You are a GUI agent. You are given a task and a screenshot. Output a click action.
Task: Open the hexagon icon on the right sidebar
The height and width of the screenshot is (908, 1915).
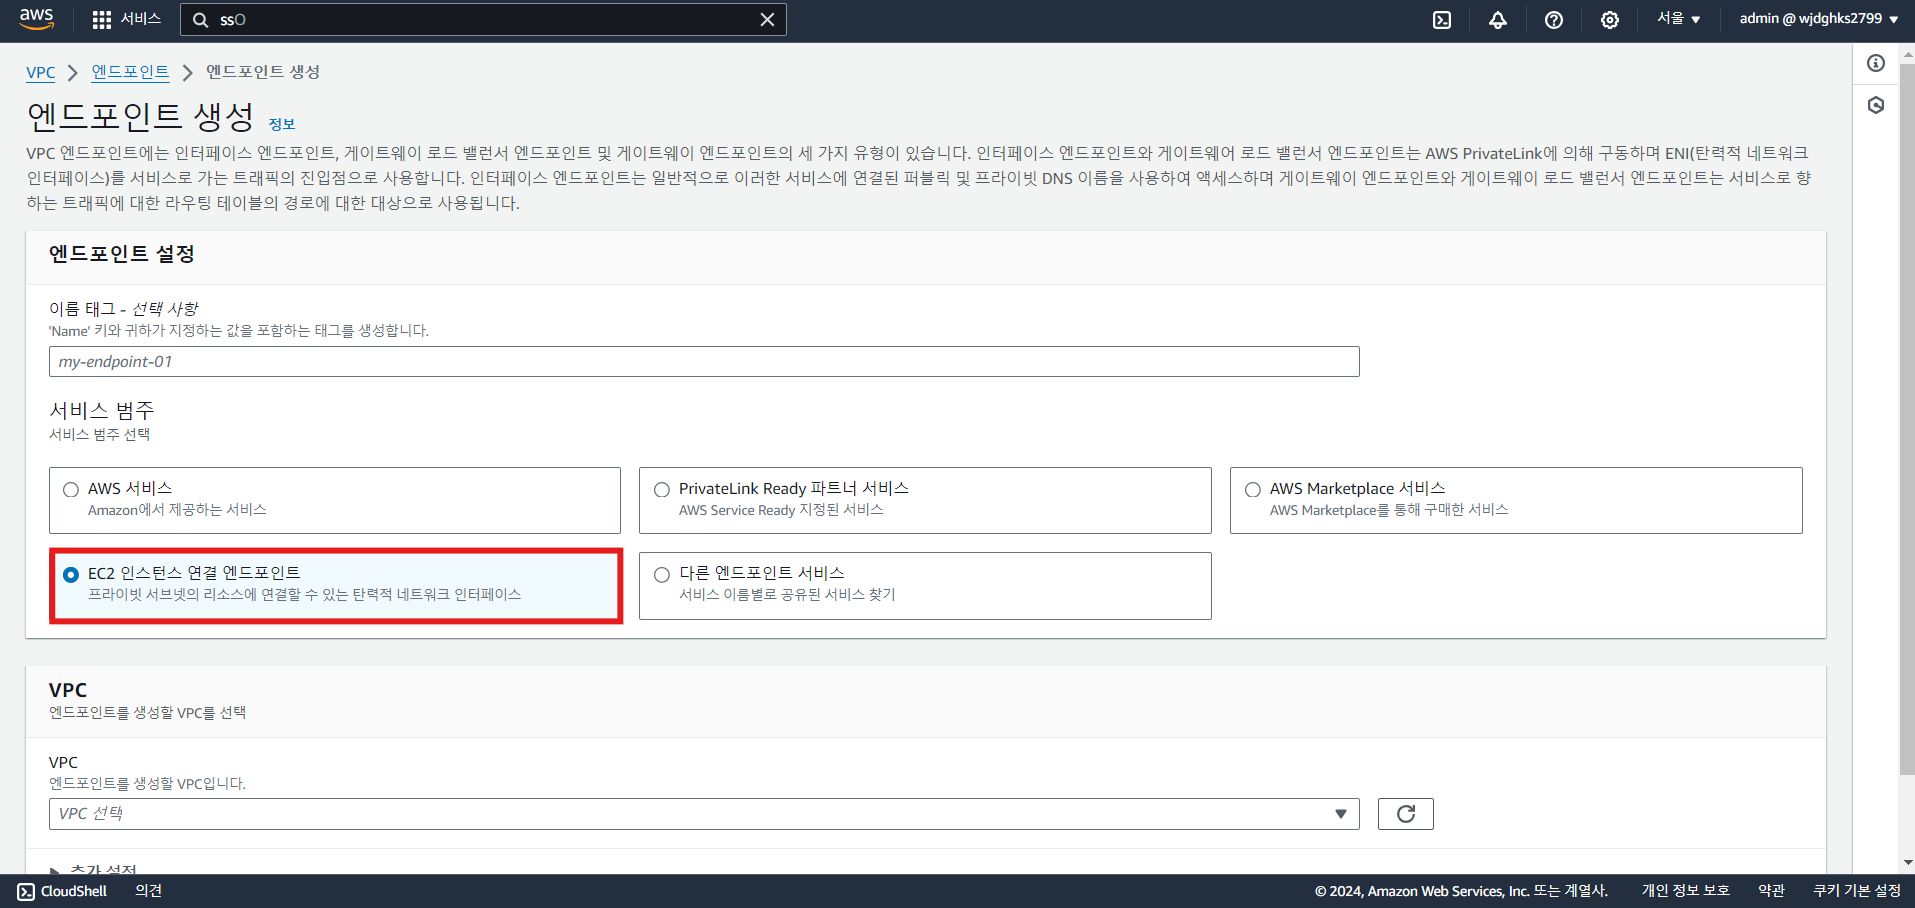coord(1876,105)
